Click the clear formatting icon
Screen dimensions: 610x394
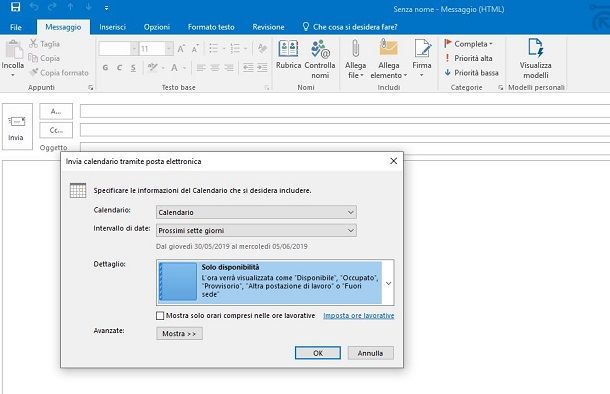click(x=263, y=49)
